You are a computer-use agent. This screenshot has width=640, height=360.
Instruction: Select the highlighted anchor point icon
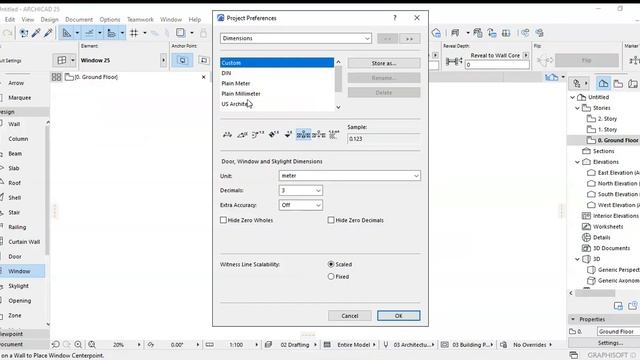(182, 60)
